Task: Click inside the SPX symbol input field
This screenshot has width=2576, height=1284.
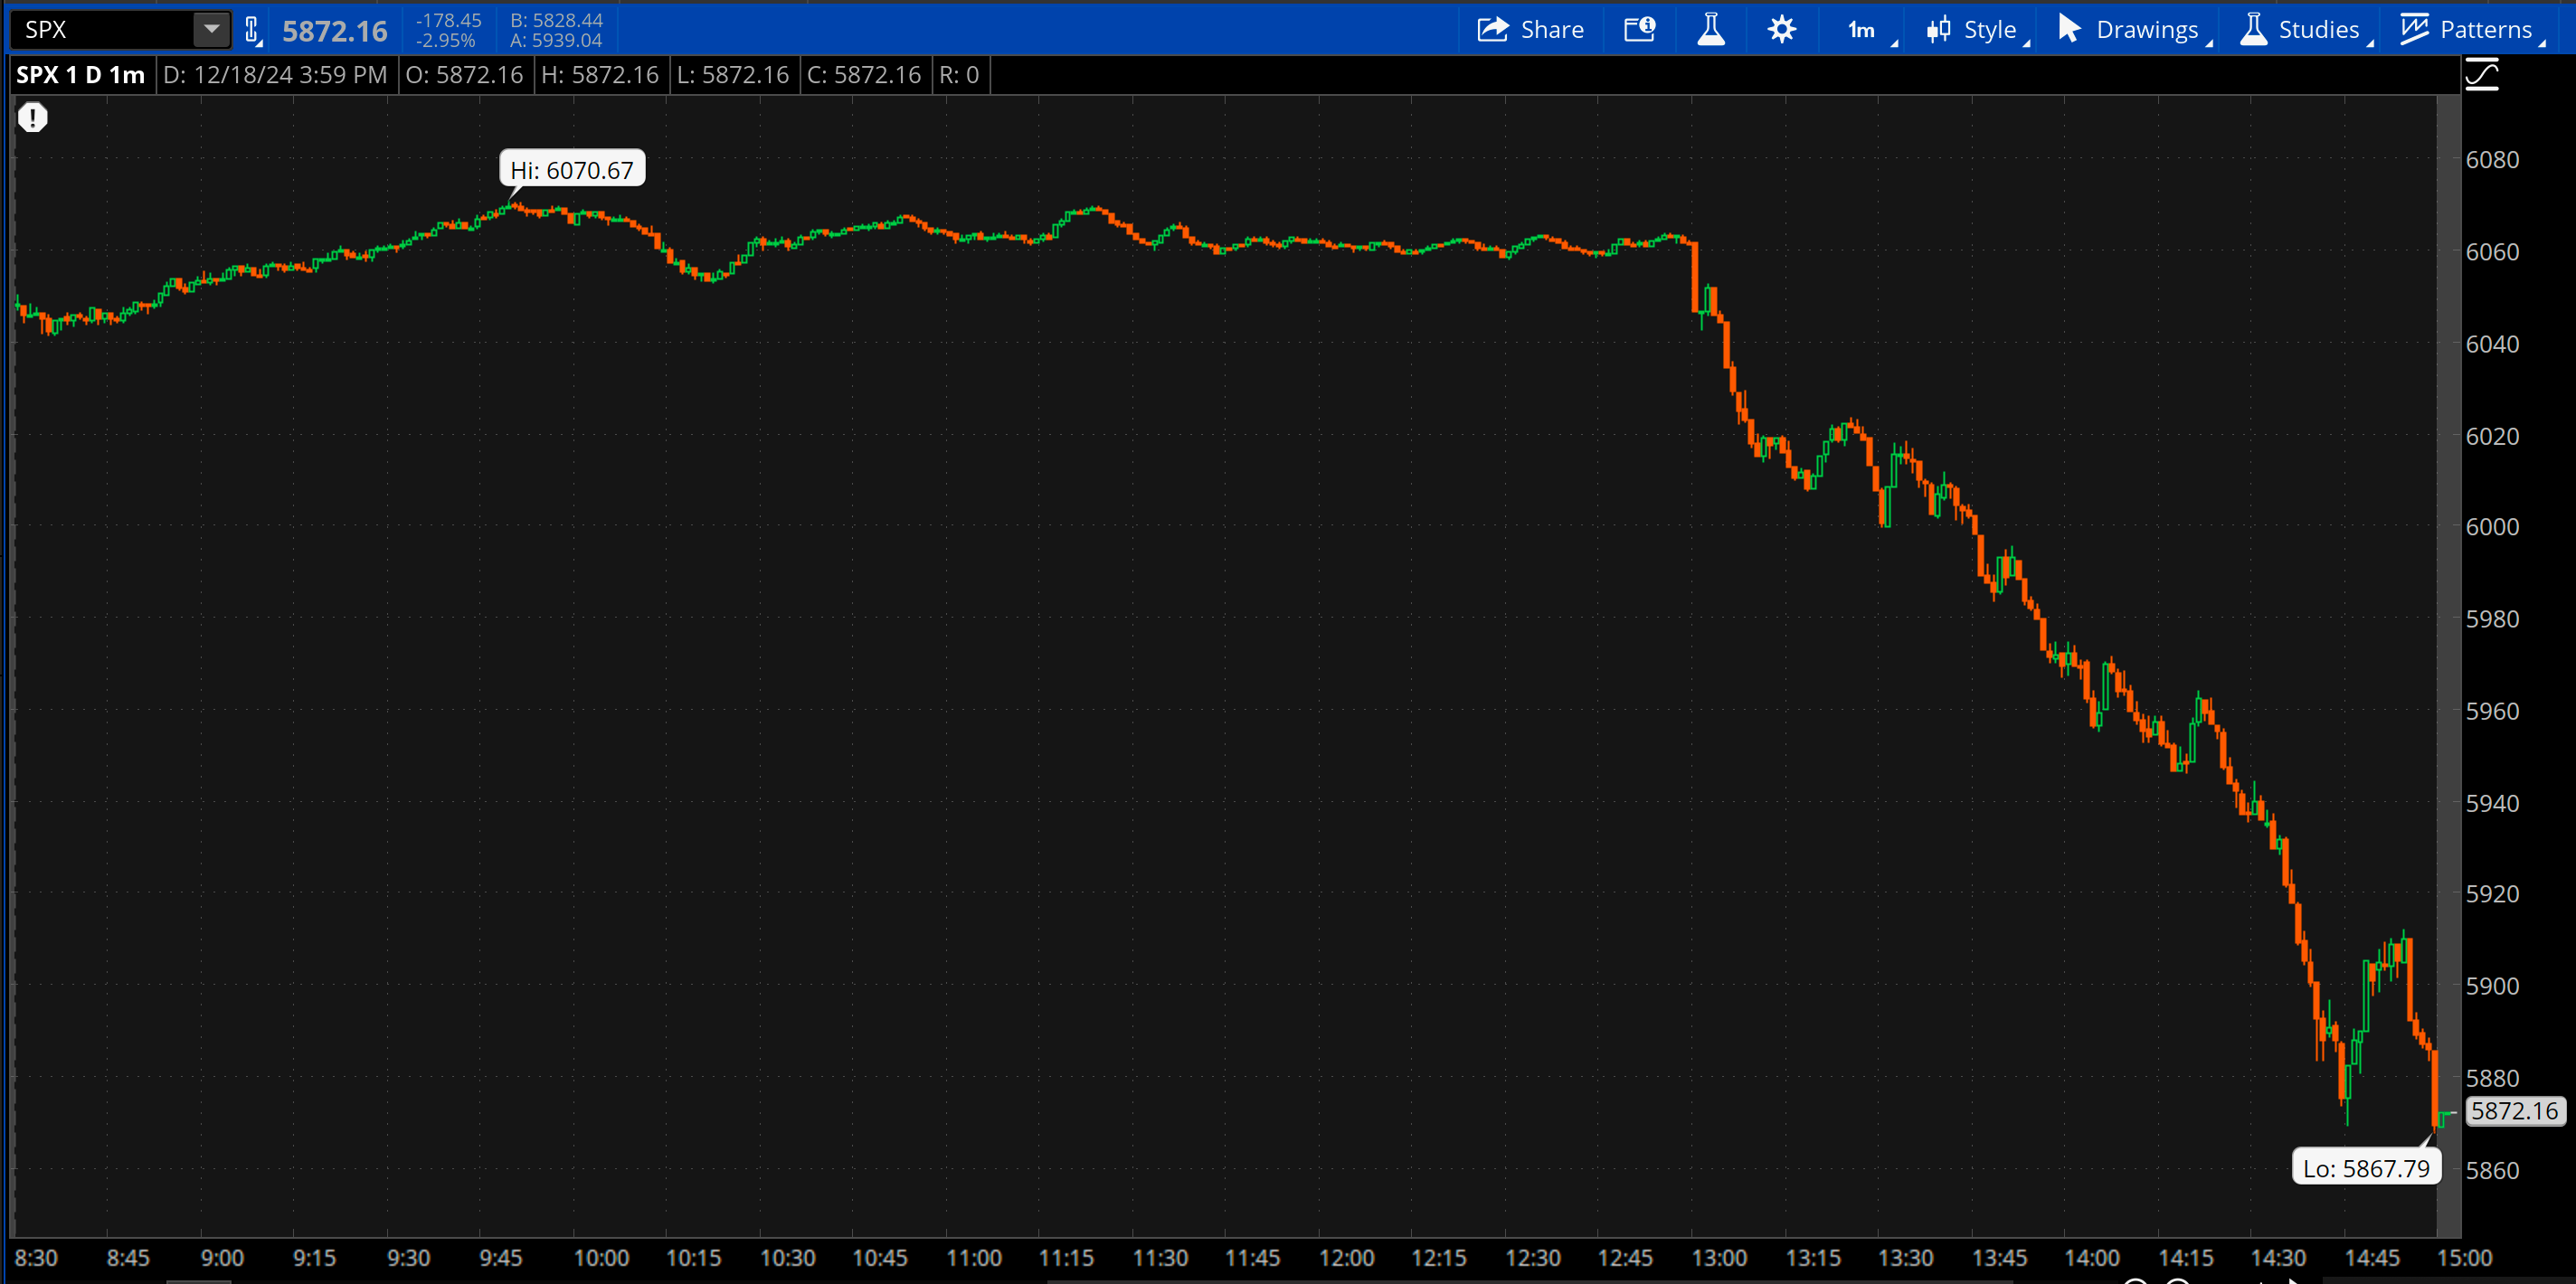Action: (x=100, y=29)
